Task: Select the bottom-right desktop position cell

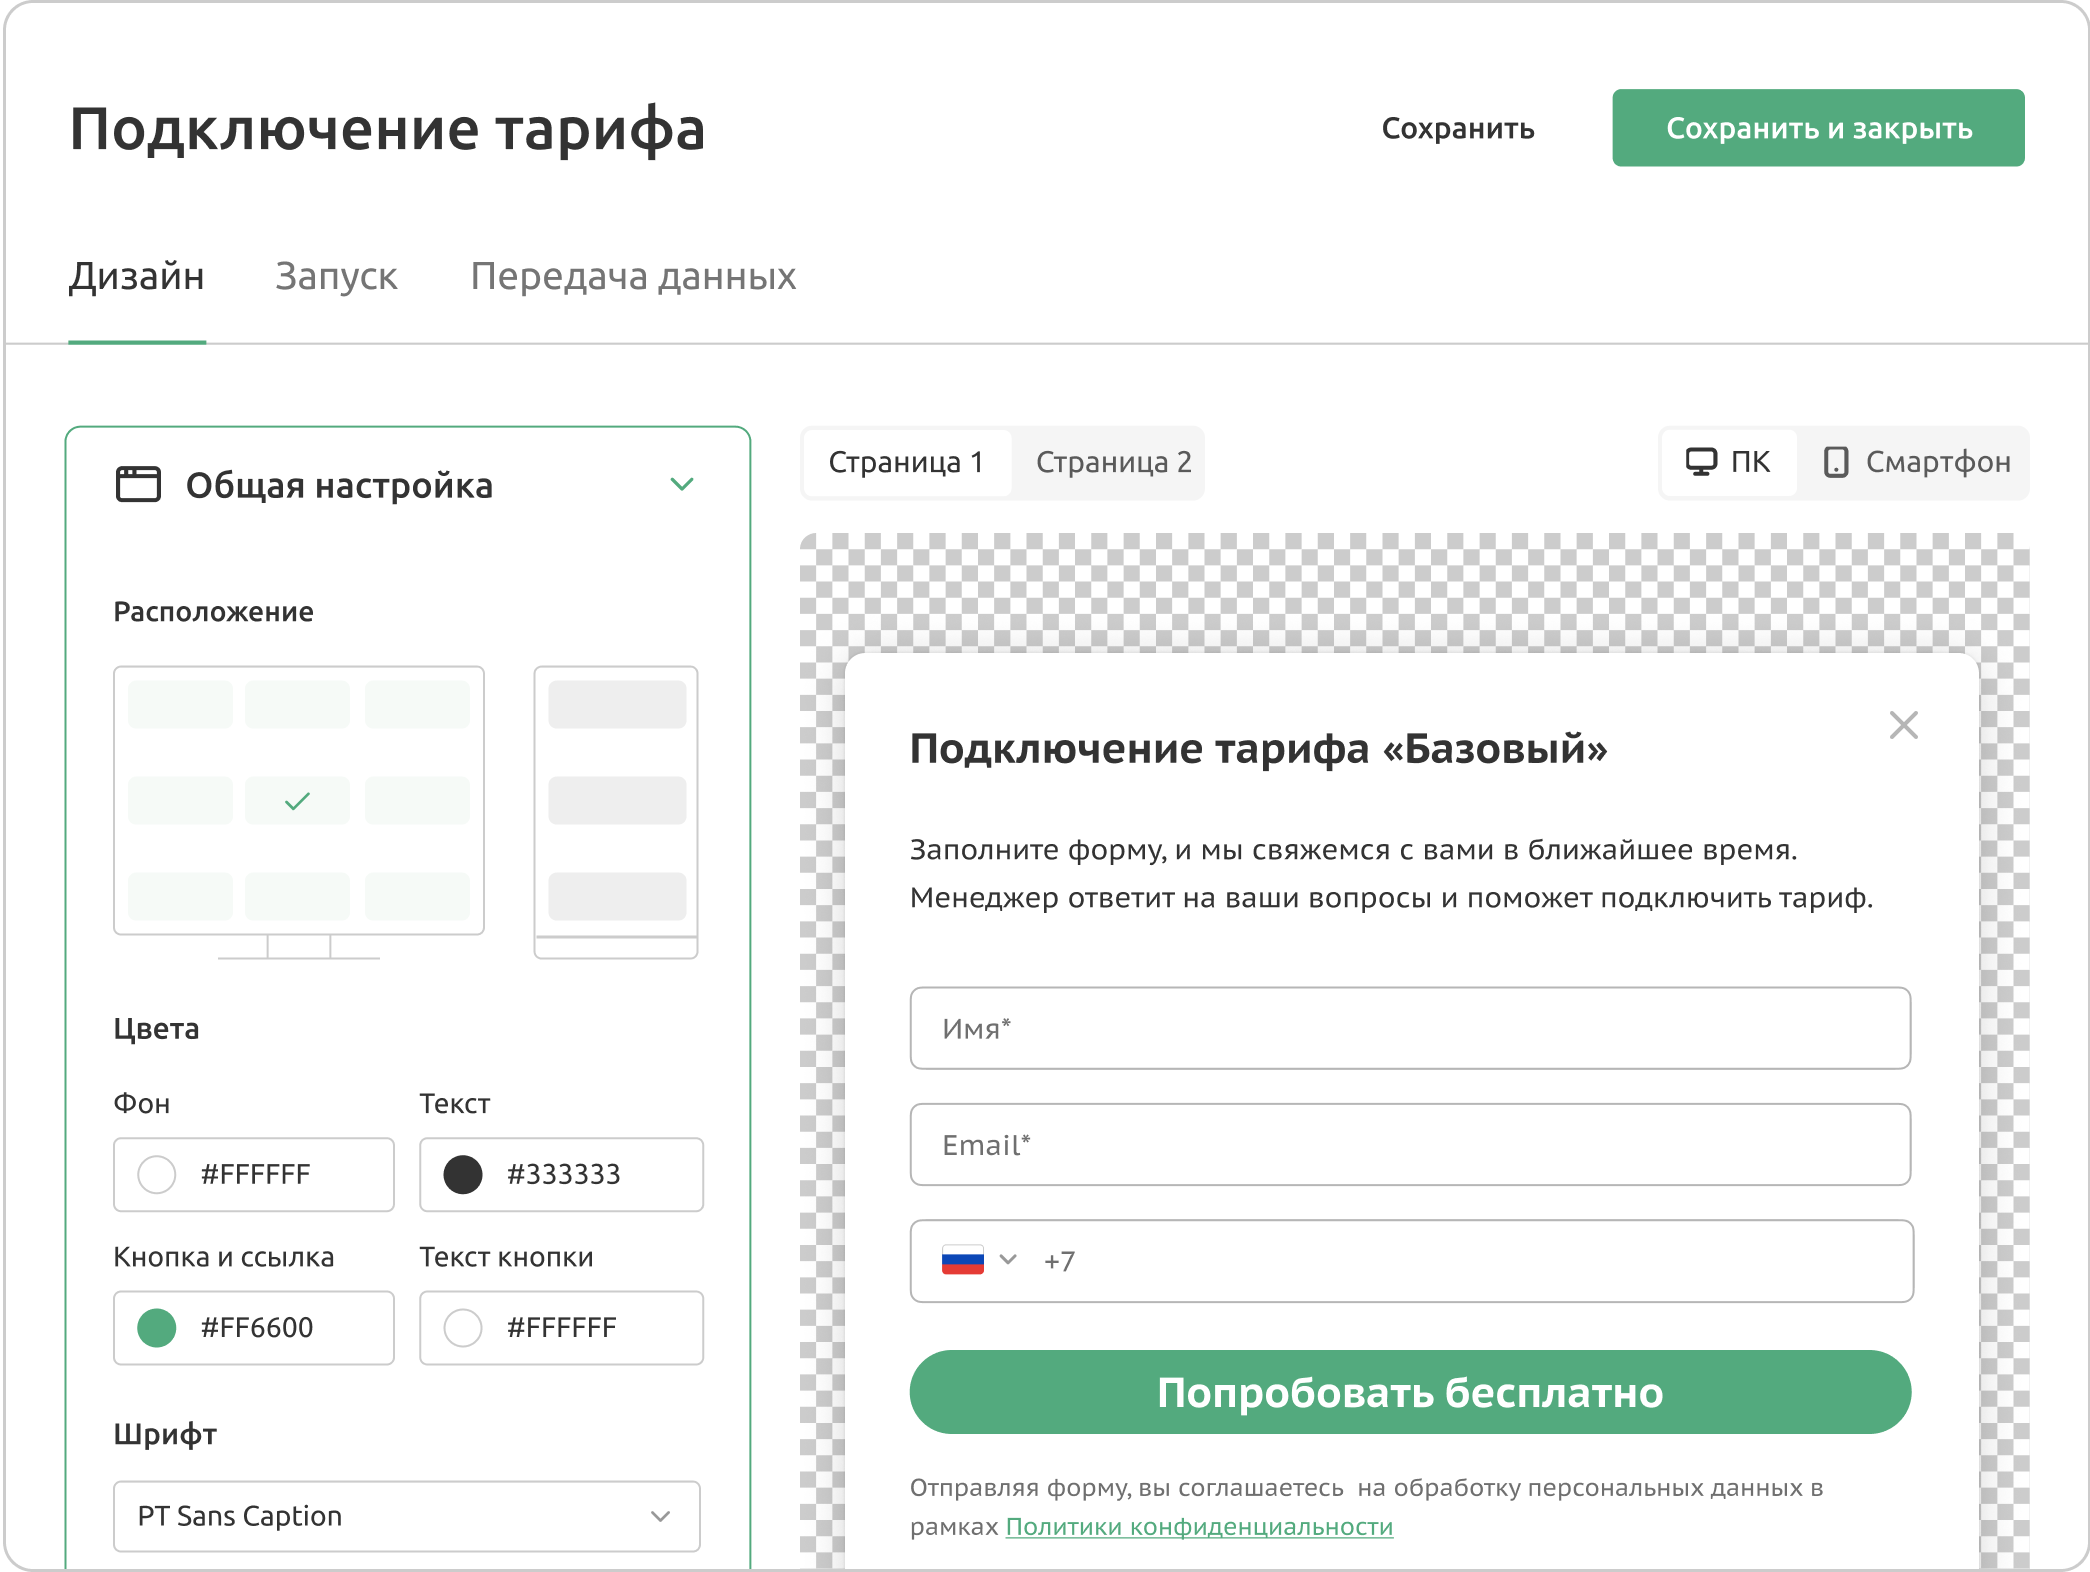Action: (x=417, y=896)
